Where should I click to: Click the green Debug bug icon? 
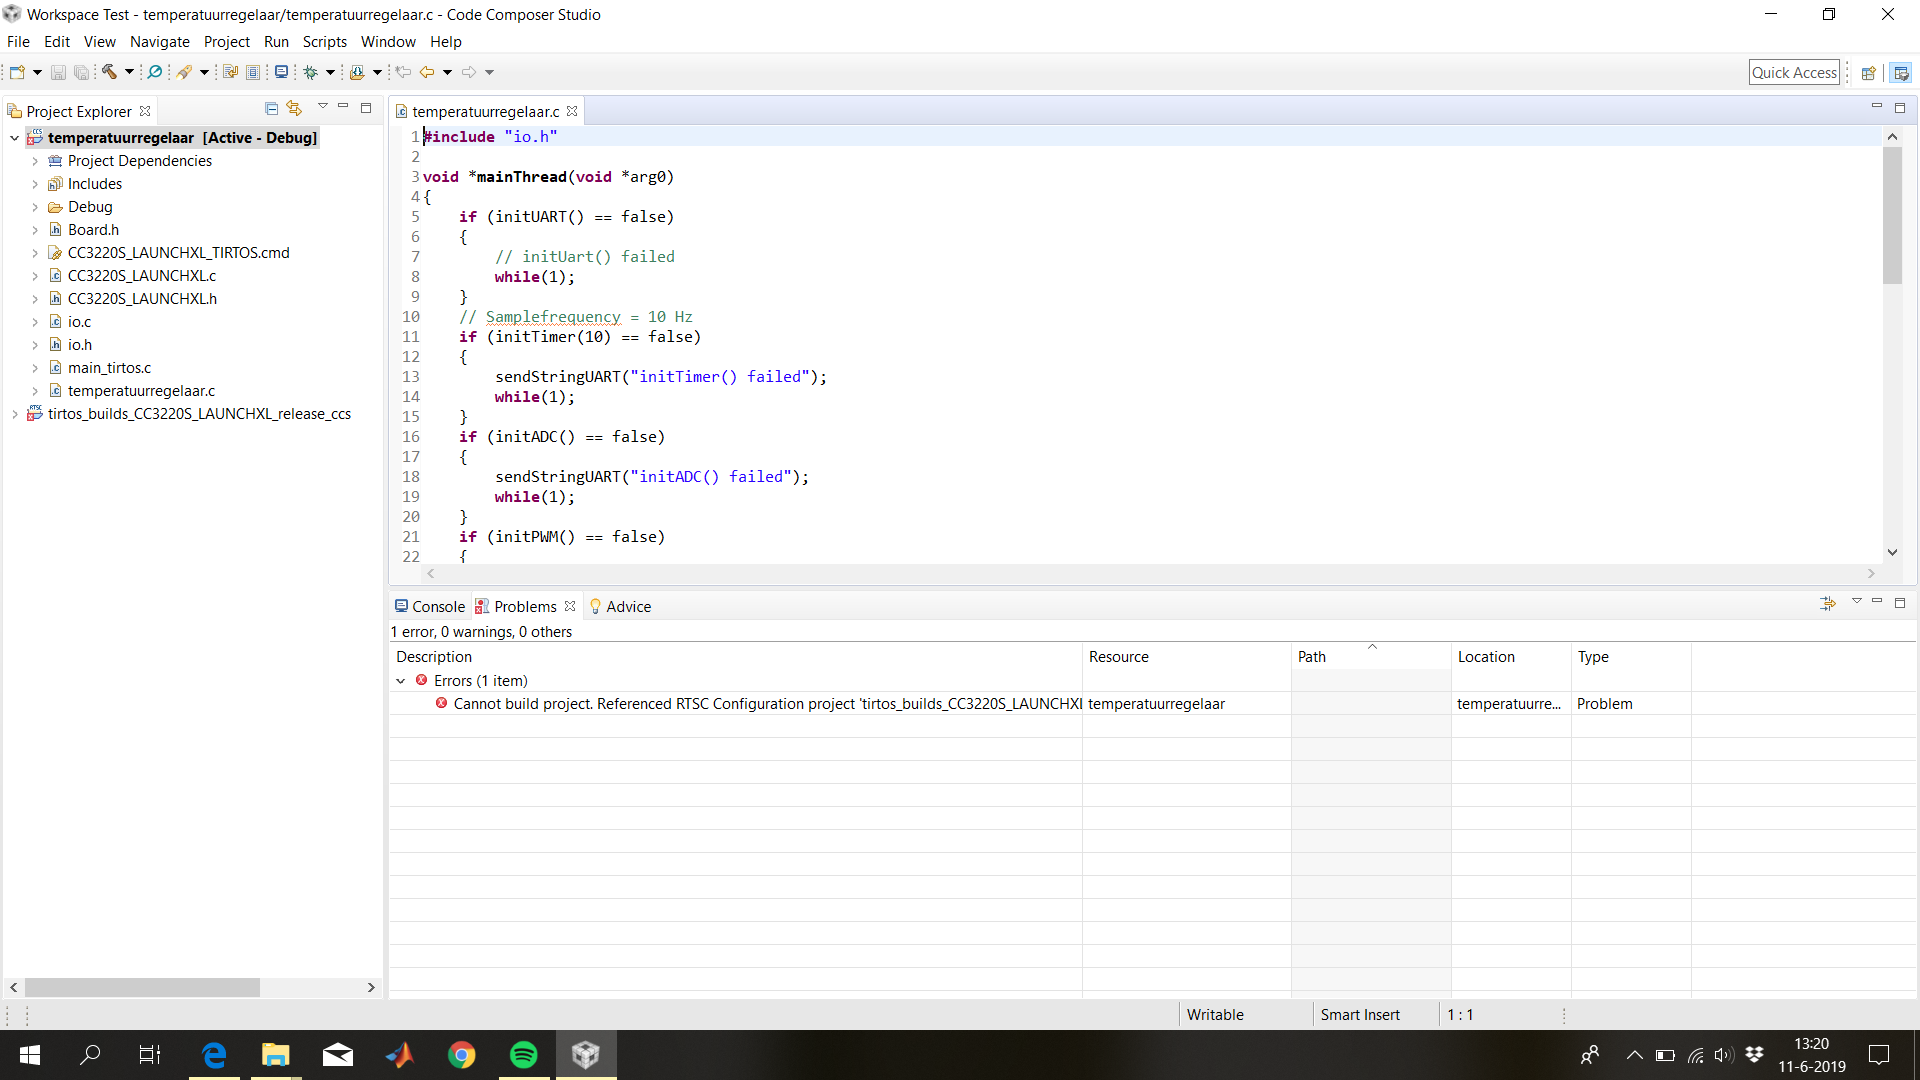tap(311, 72)
